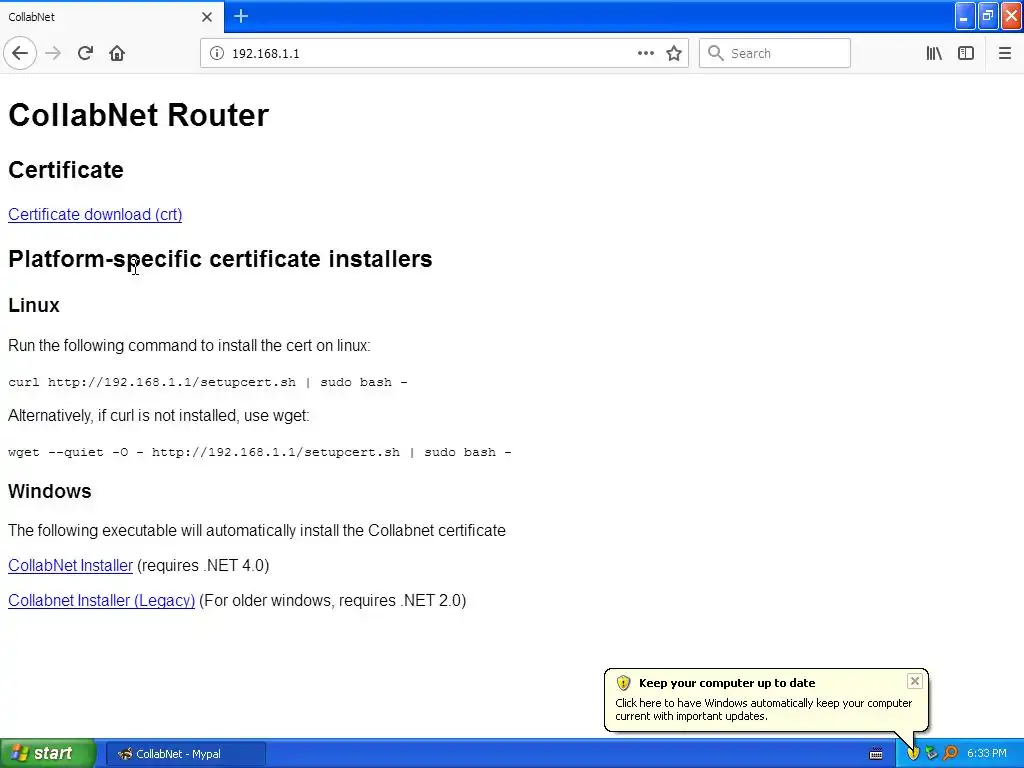This screenshot has height=768, width=1024.
Task: Open the page actions three-dot menu
Action: pyautogui.click(x=645, y=53)
